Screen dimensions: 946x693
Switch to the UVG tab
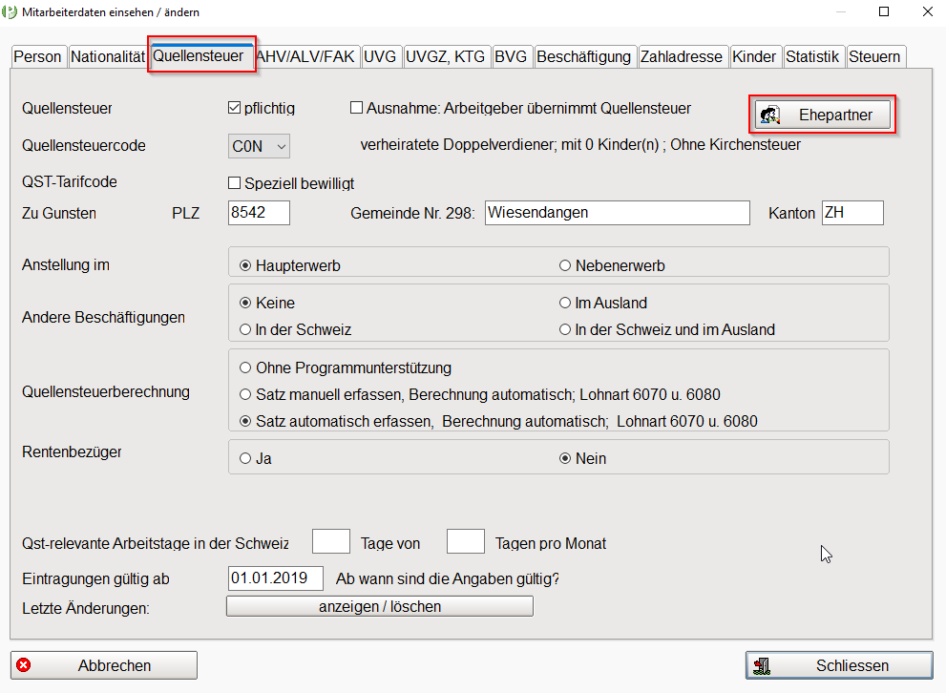tap(380, 57)
